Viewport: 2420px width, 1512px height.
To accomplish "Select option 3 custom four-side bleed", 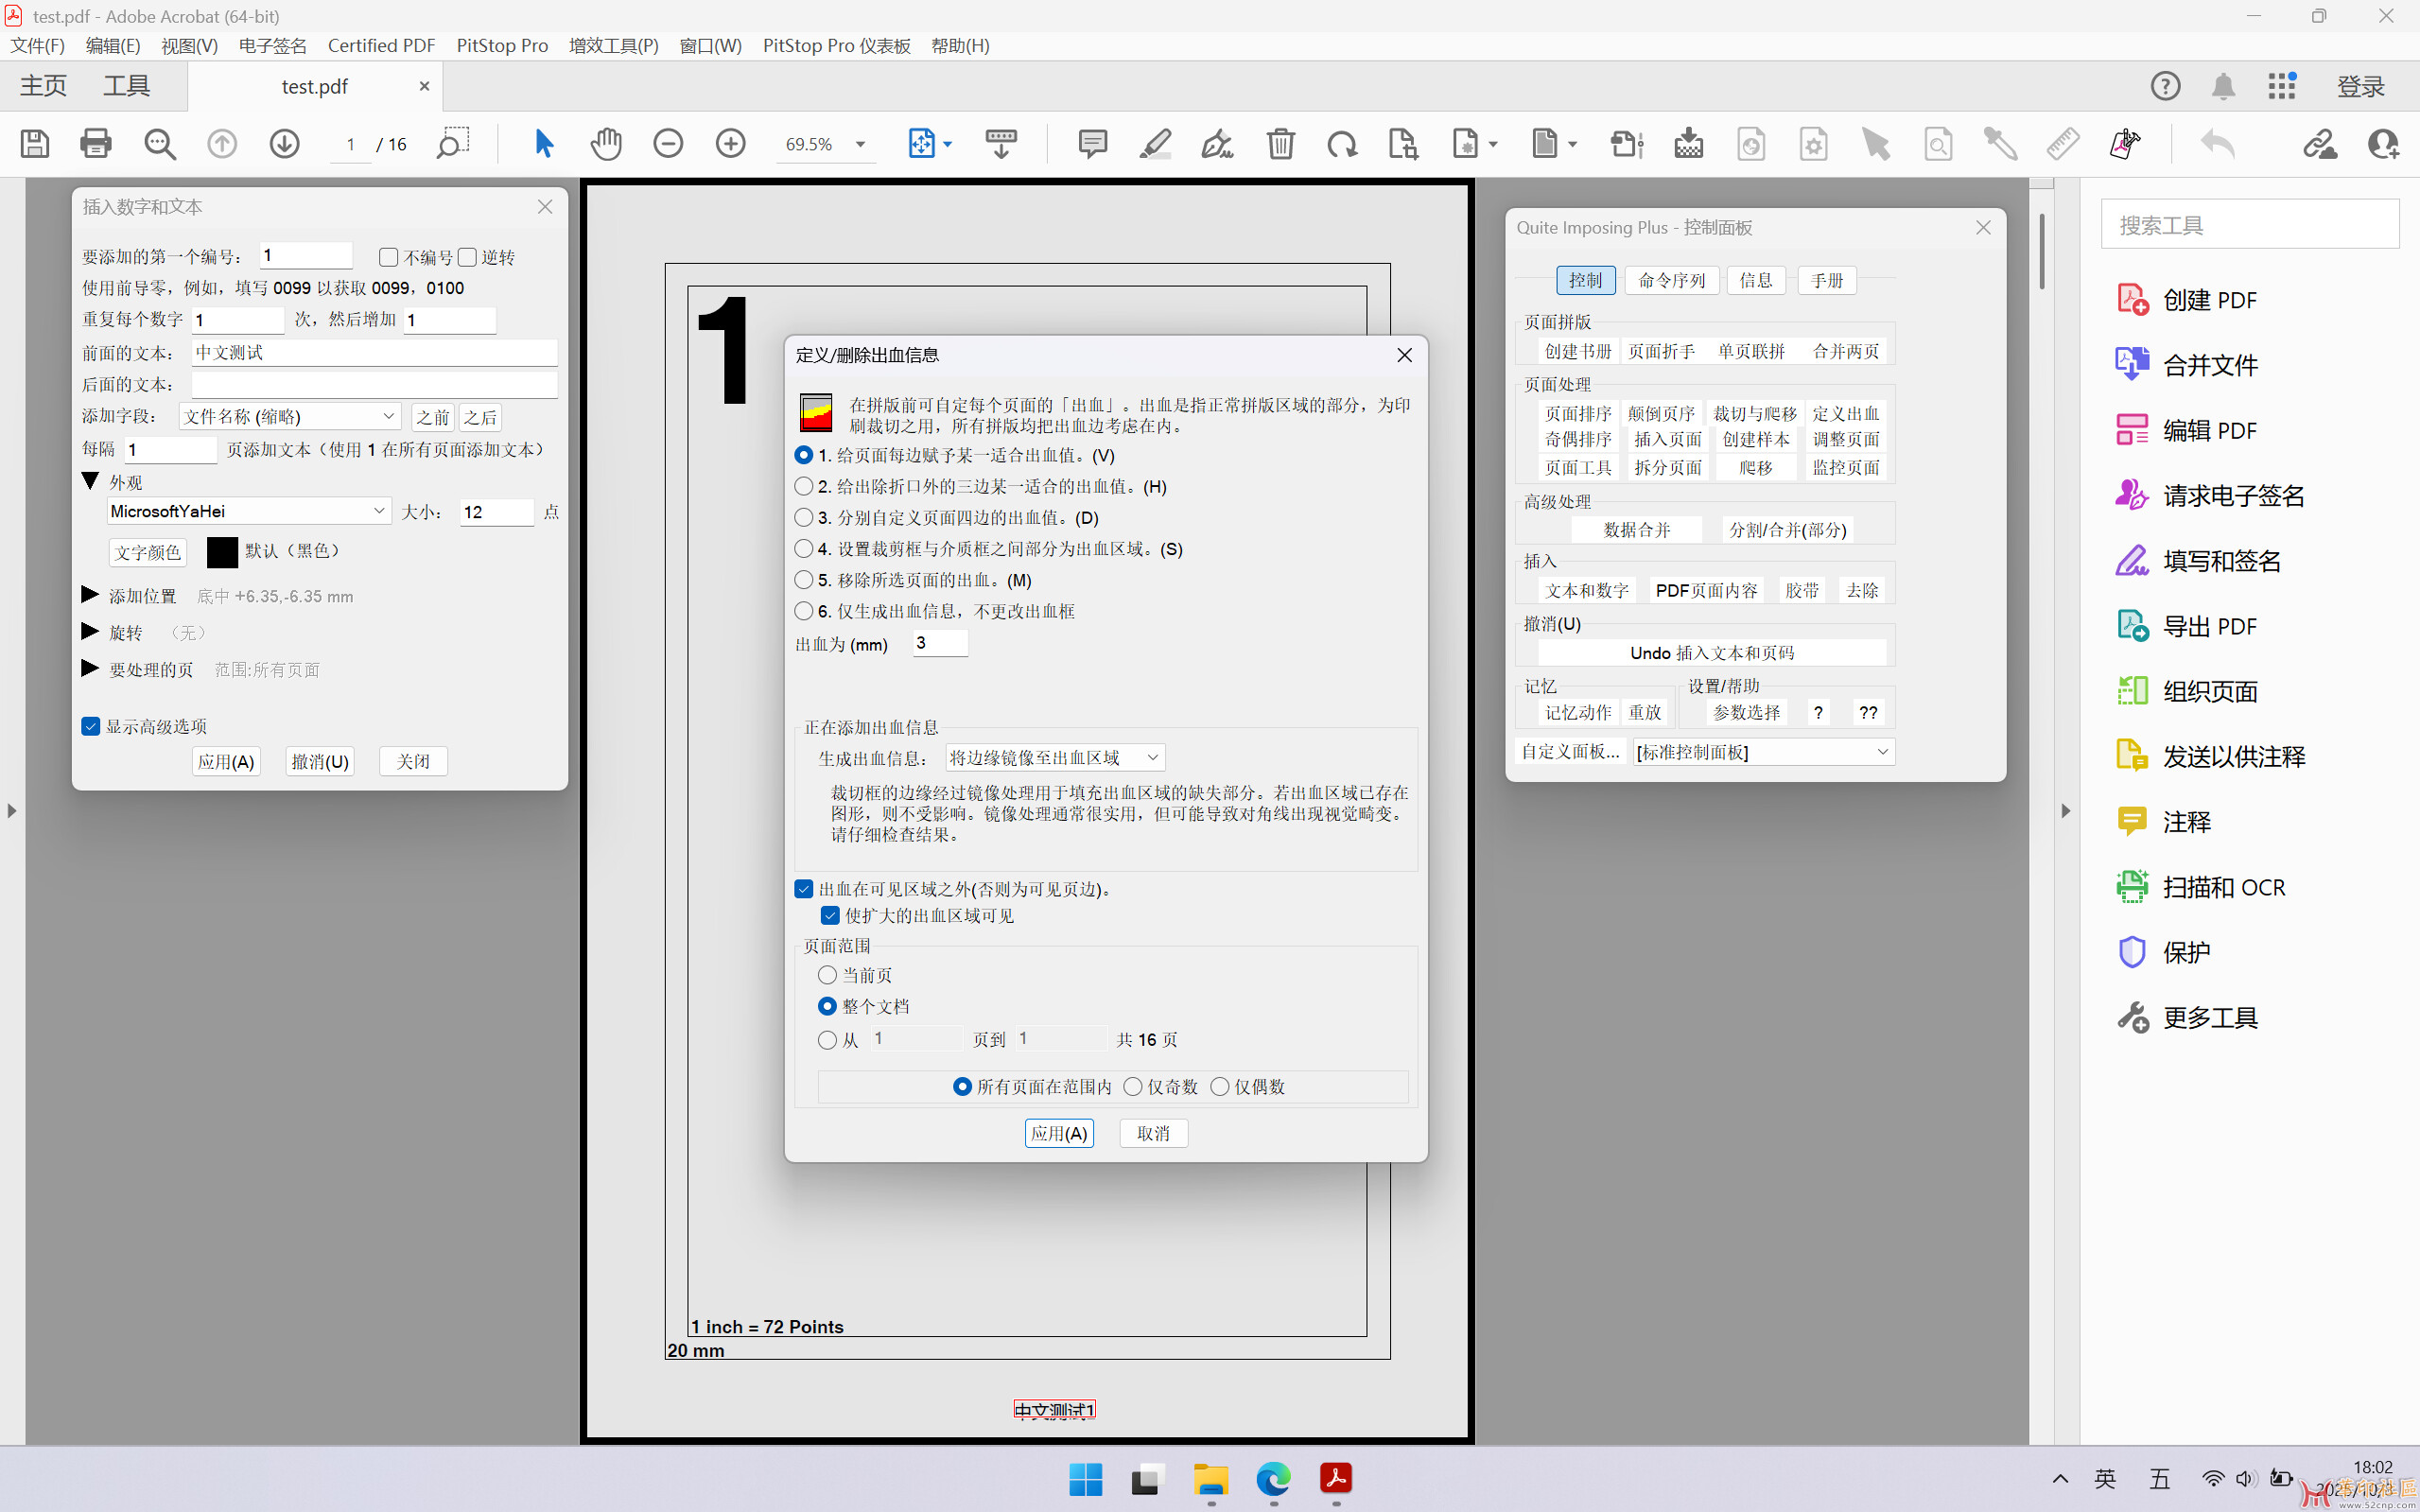I will pos(804,518).
